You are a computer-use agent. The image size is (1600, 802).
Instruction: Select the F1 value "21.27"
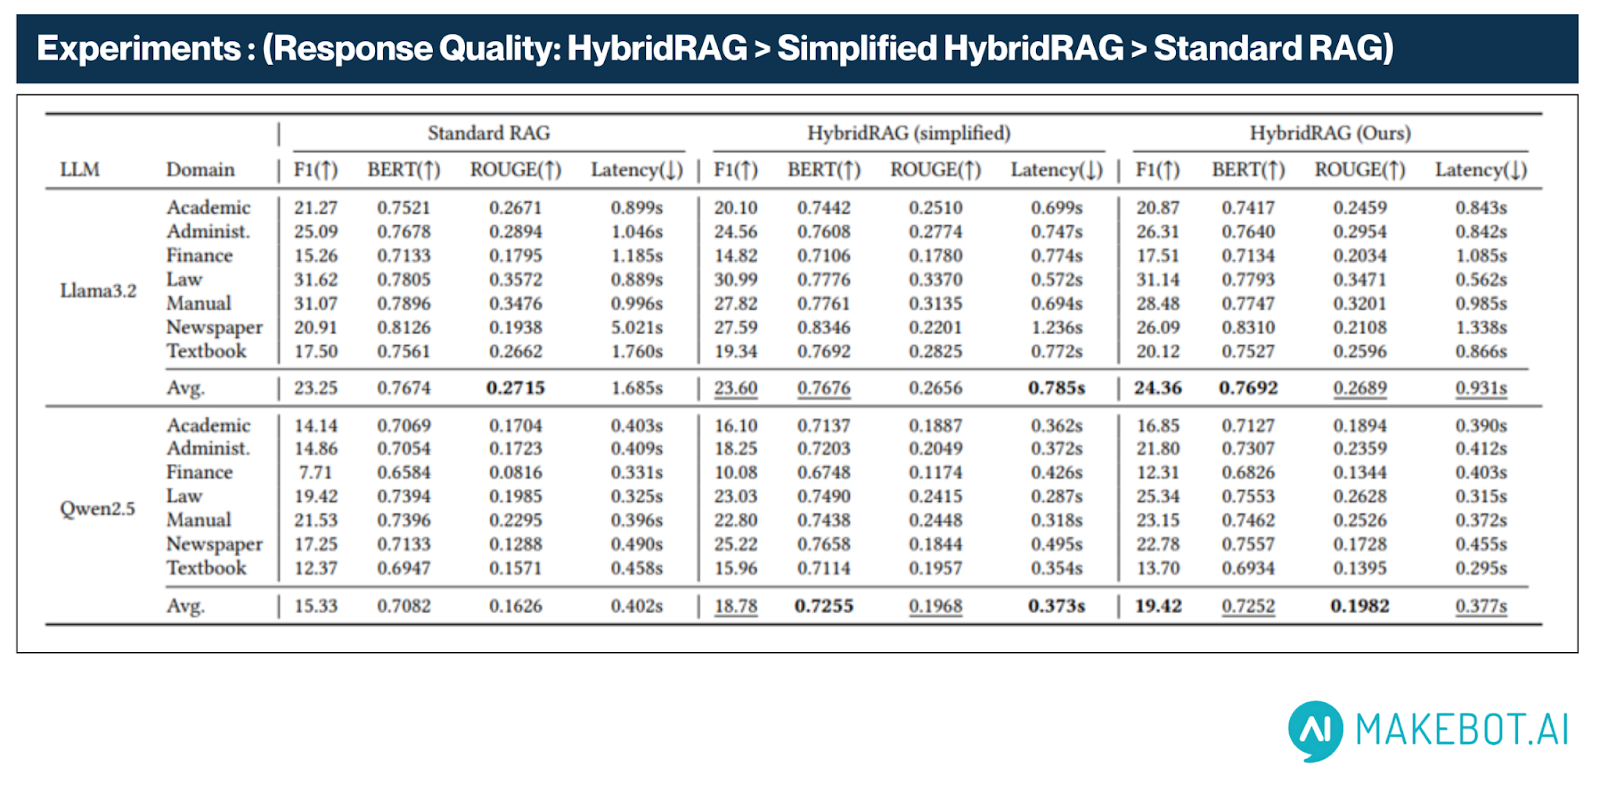(x=316, y=208)
